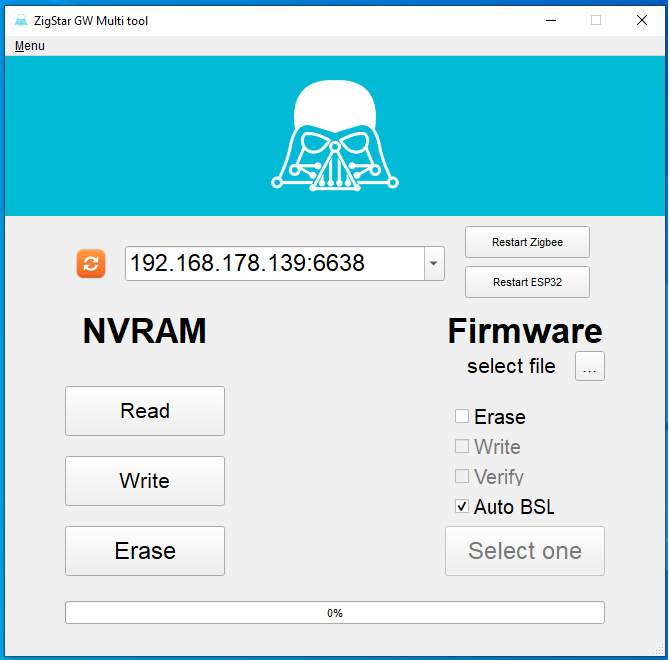
Task: Click the window resize grip corner
Action: 659,650
